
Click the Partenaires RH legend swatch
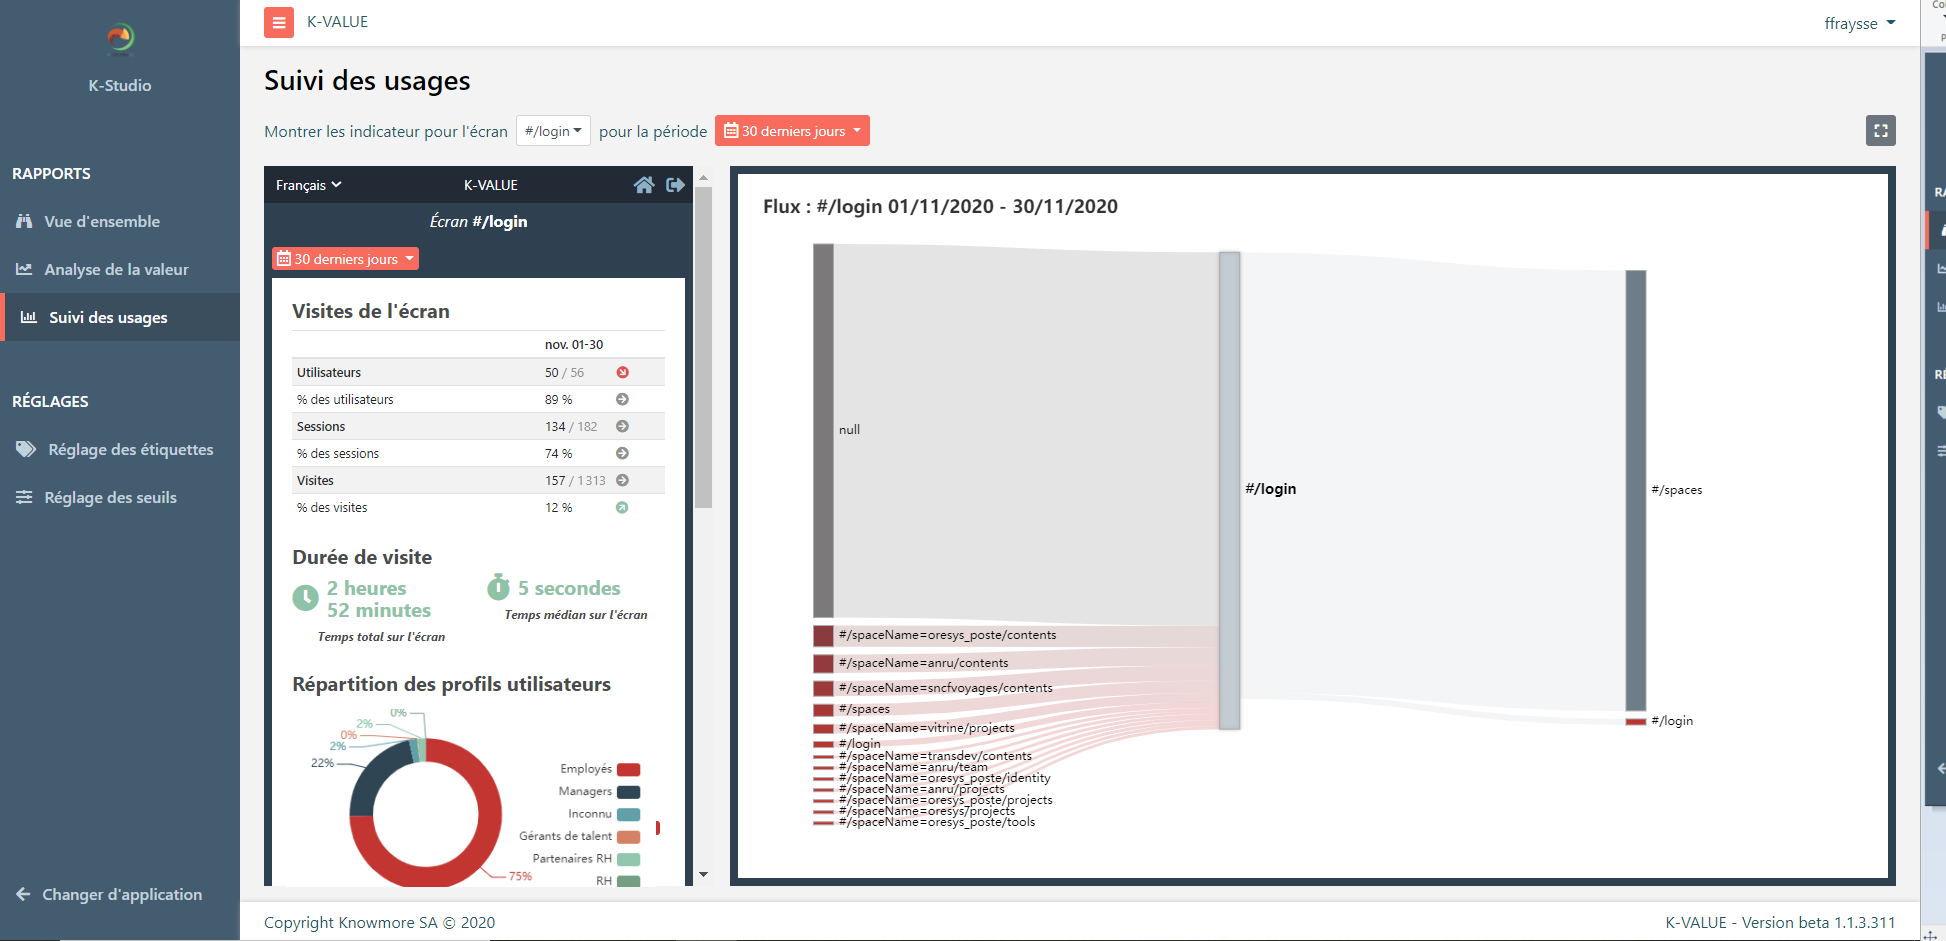point(628,859)
